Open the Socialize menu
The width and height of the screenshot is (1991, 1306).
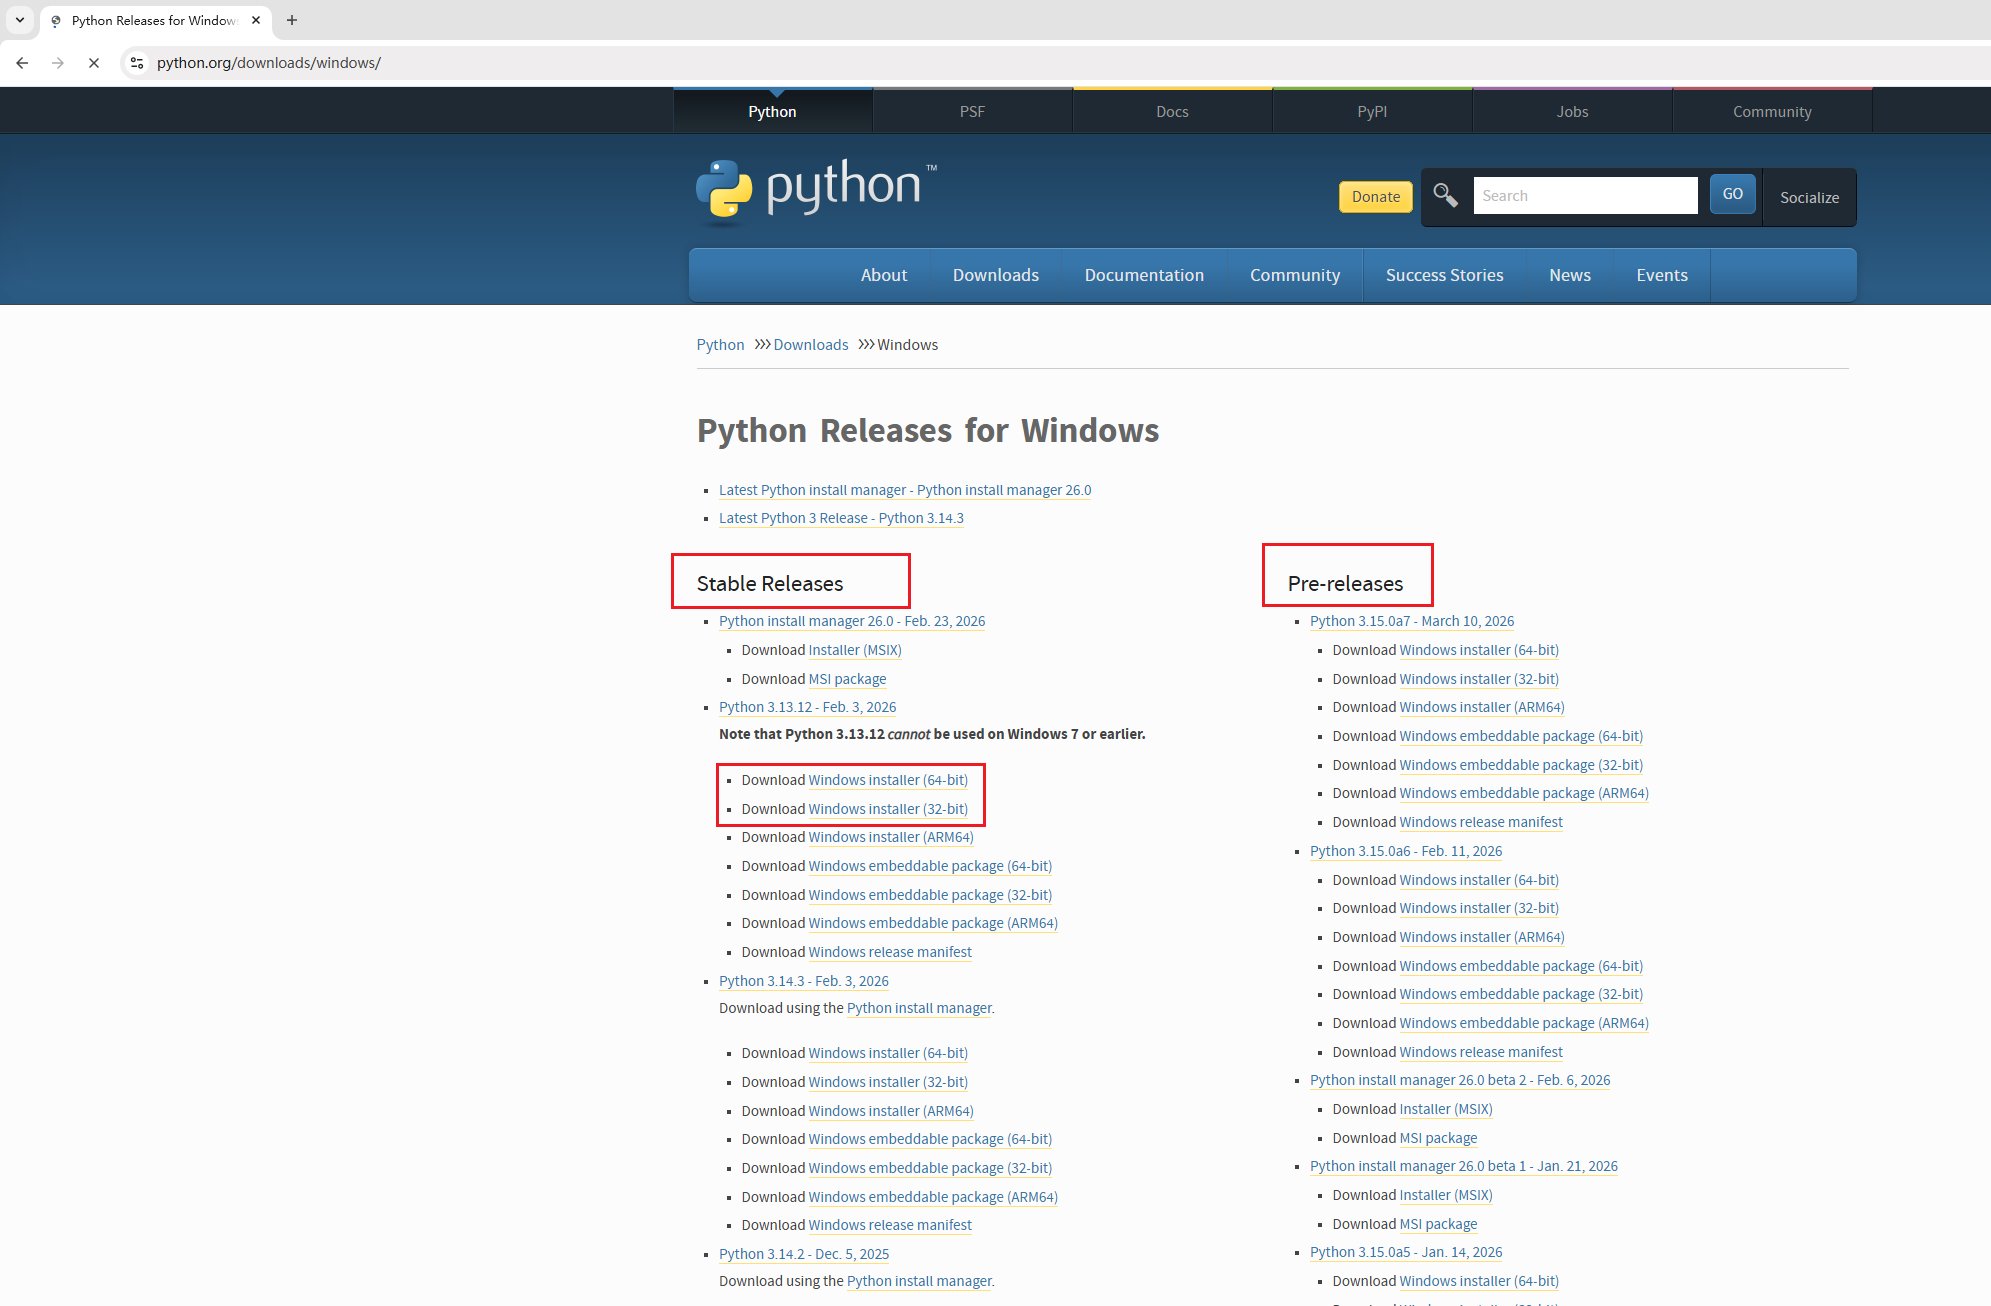pyautogui.click(x=1809, y=197)
